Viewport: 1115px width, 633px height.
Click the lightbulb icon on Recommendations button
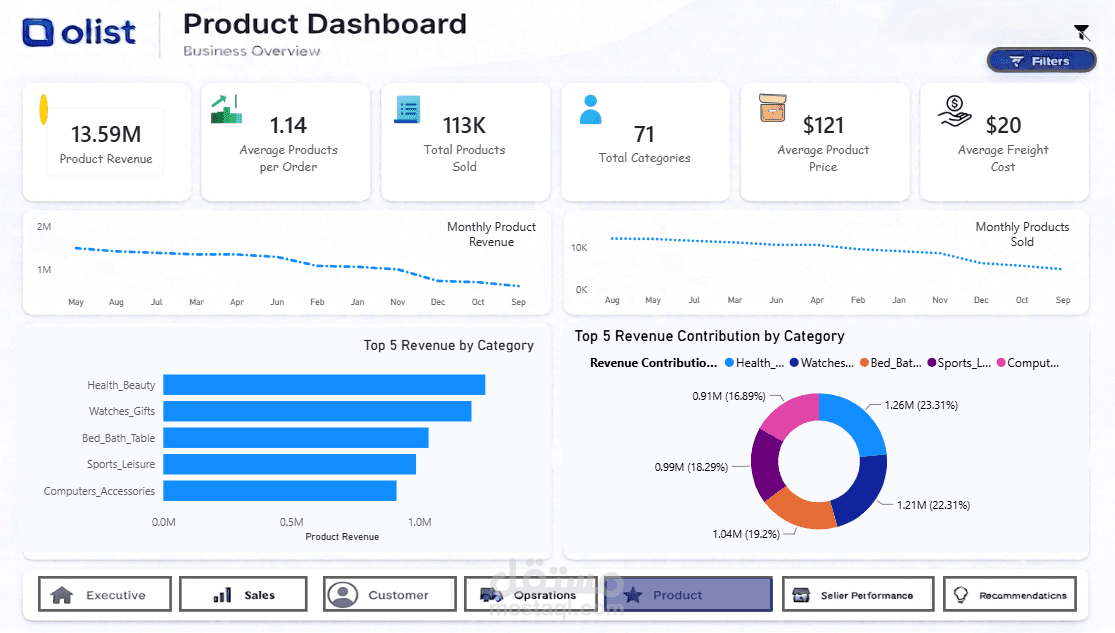[x=961, y=595]
